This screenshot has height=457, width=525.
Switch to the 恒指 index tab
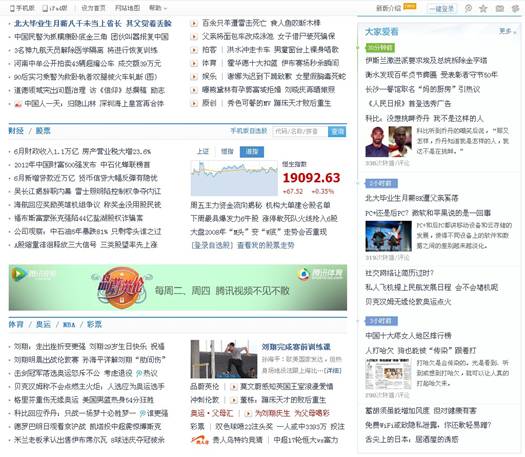pos(227,152)
